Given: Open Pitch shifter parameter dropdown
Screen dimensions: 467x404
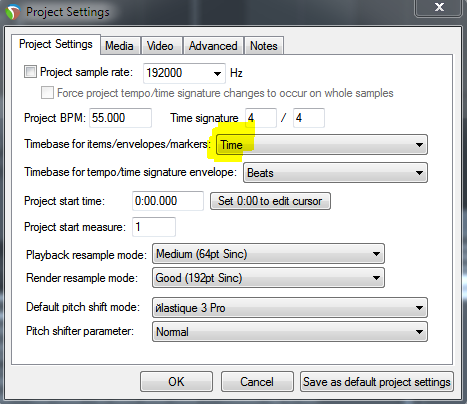Looking at the screenshot, I should (x=290, y=332).
